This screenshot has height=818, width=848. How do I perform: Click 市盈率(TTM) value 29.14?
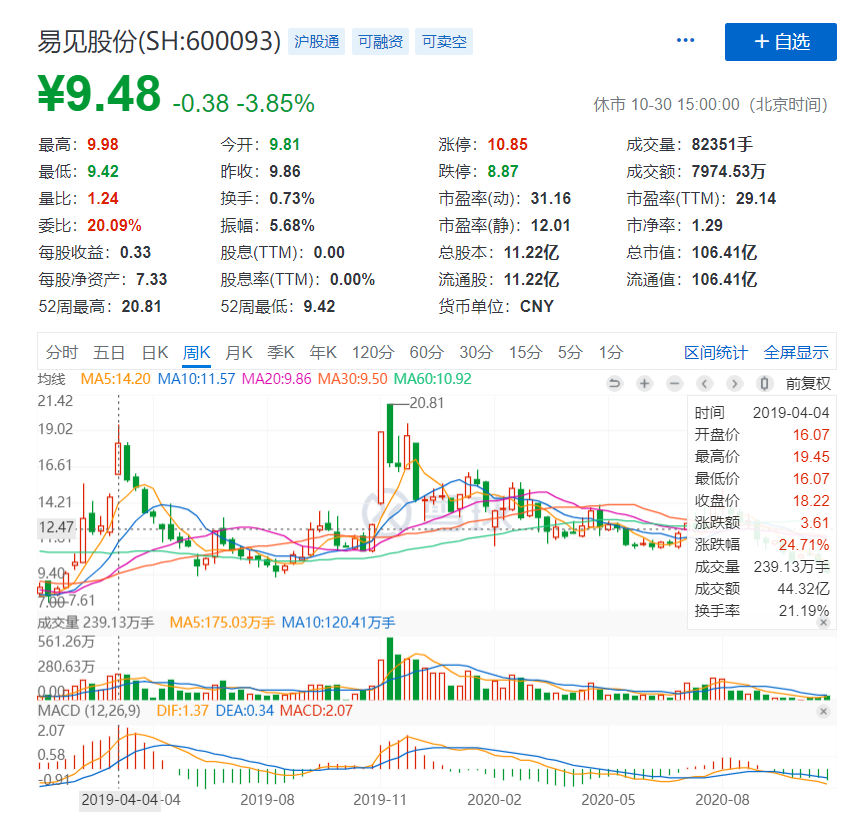coord(756,199)
